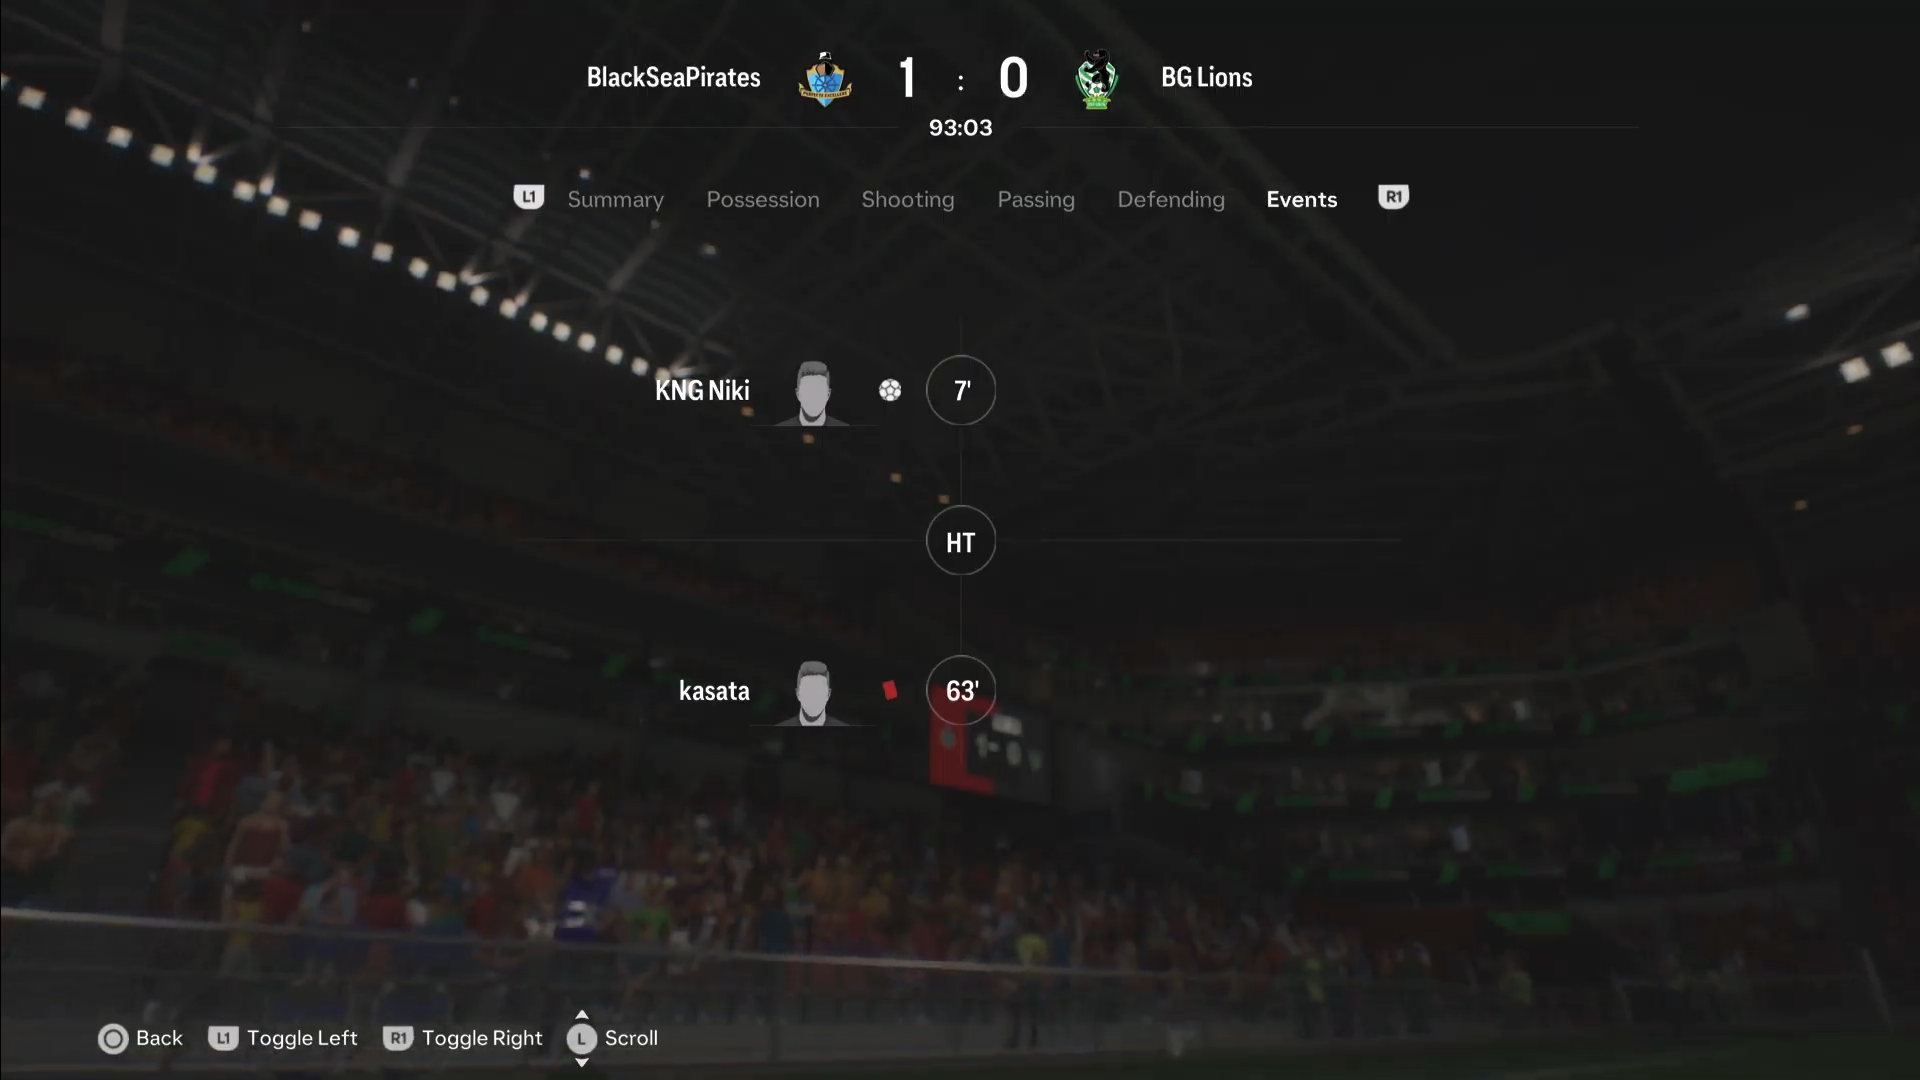Image resolution: width=1920 pixels, height=1080 pixels.
Task: Click the circle Back button icon
Action: [x=113, y=1039]
